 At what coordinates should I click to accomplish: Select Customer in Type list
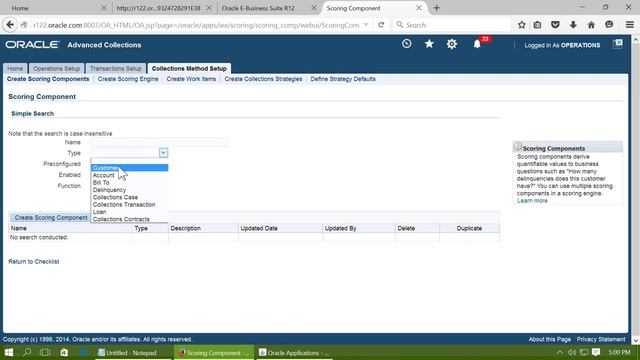(x=129, y=168)
